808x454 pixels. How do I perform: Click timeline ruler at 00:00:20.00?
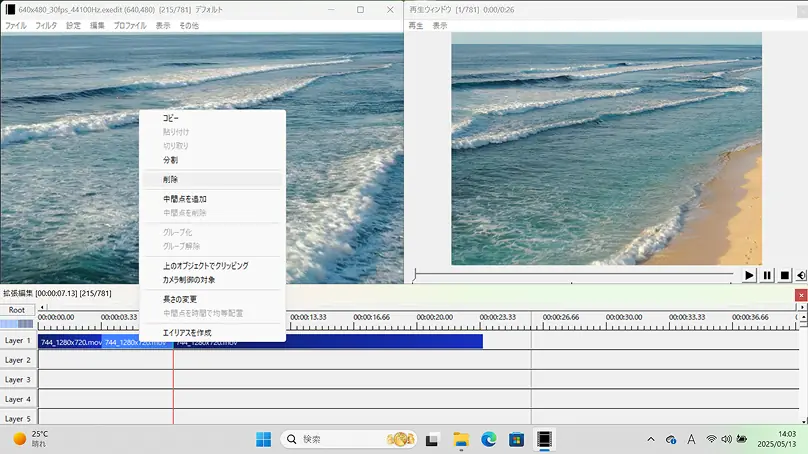point(434,317)
